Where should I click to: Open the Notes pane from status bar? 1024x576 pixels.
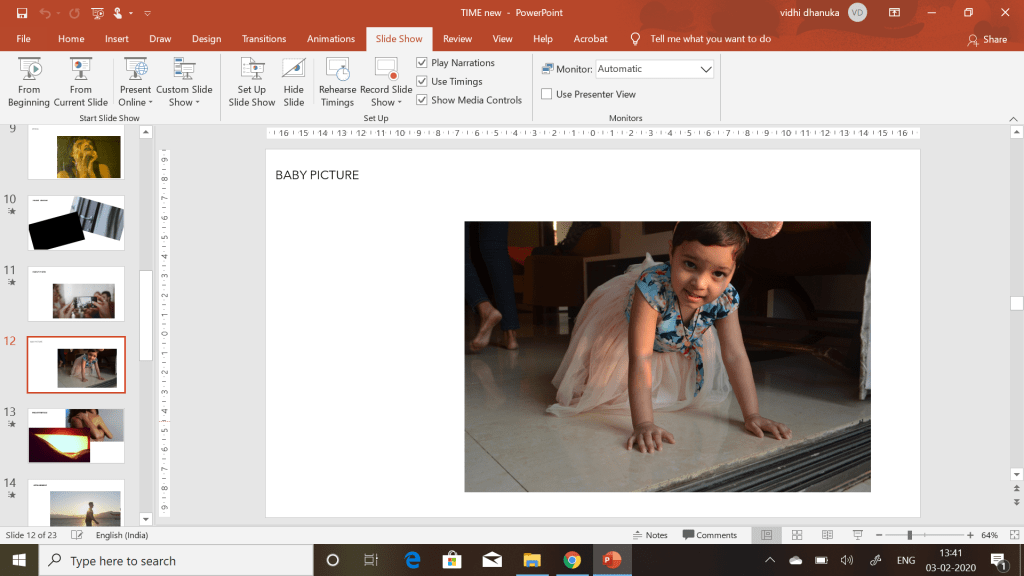pyautogui.click(x=650, y=535)
